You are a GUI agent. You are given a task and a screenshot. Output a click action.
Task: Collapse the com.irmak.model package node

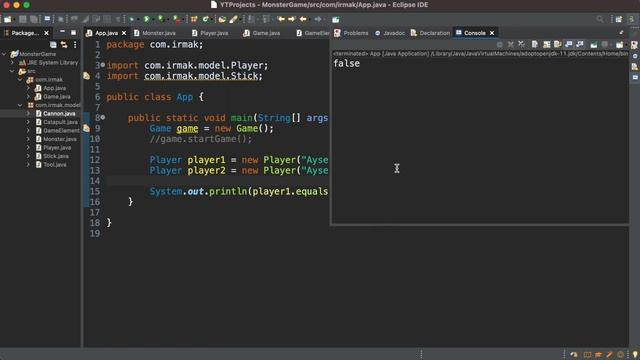pos(20,105)
